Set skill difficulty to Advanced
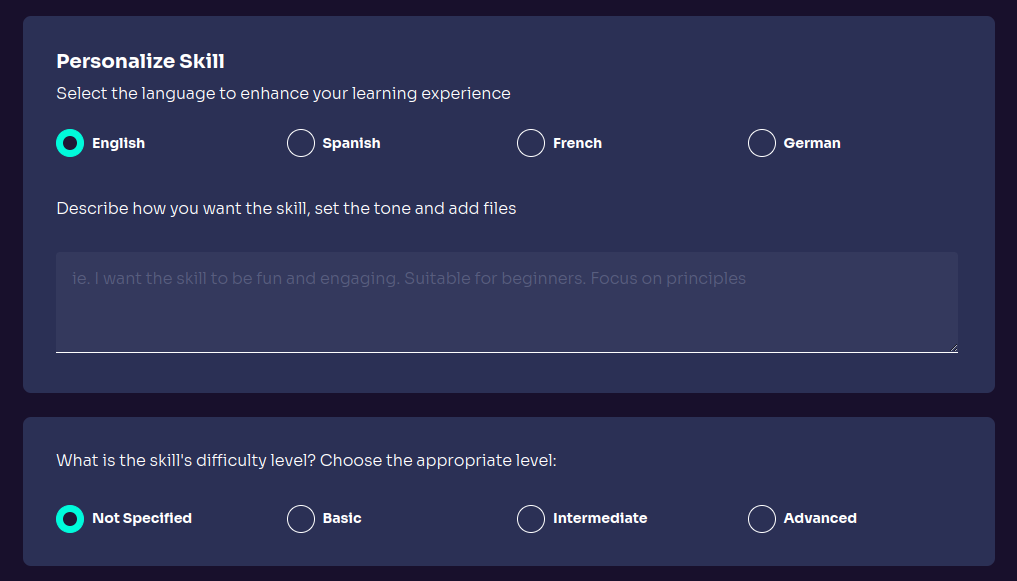 pos(762,518)
